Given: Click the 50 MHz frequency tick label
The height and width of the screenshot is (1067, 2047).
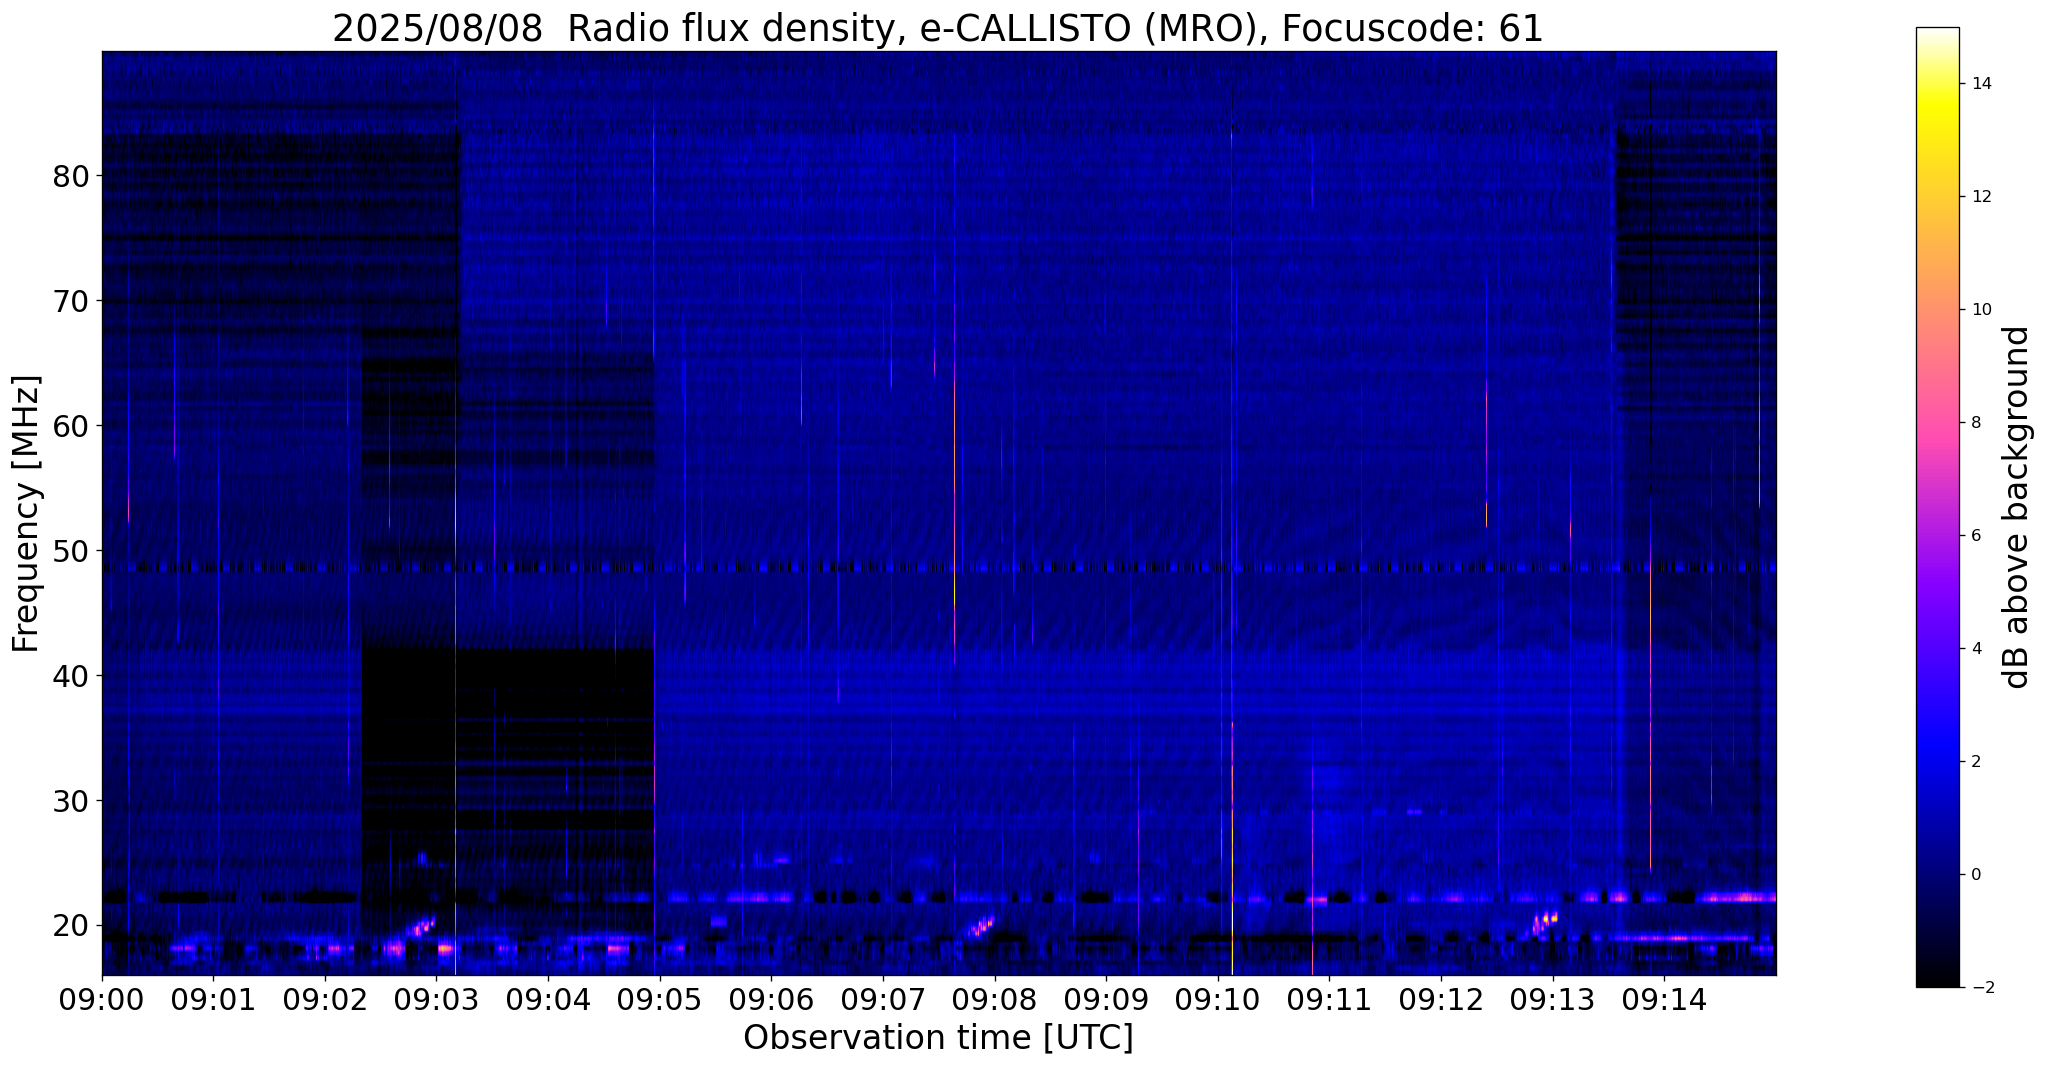Looking at the screenshot, I should [71, 551].
